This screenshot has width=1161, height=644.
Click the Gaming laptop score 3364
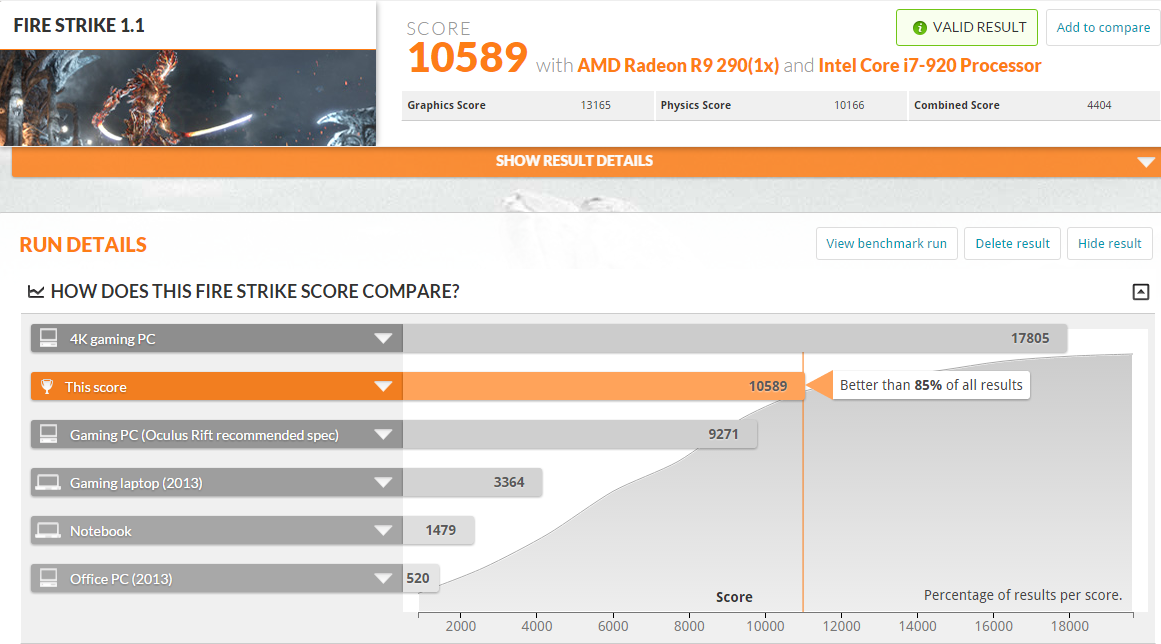[x=509, y=483]
